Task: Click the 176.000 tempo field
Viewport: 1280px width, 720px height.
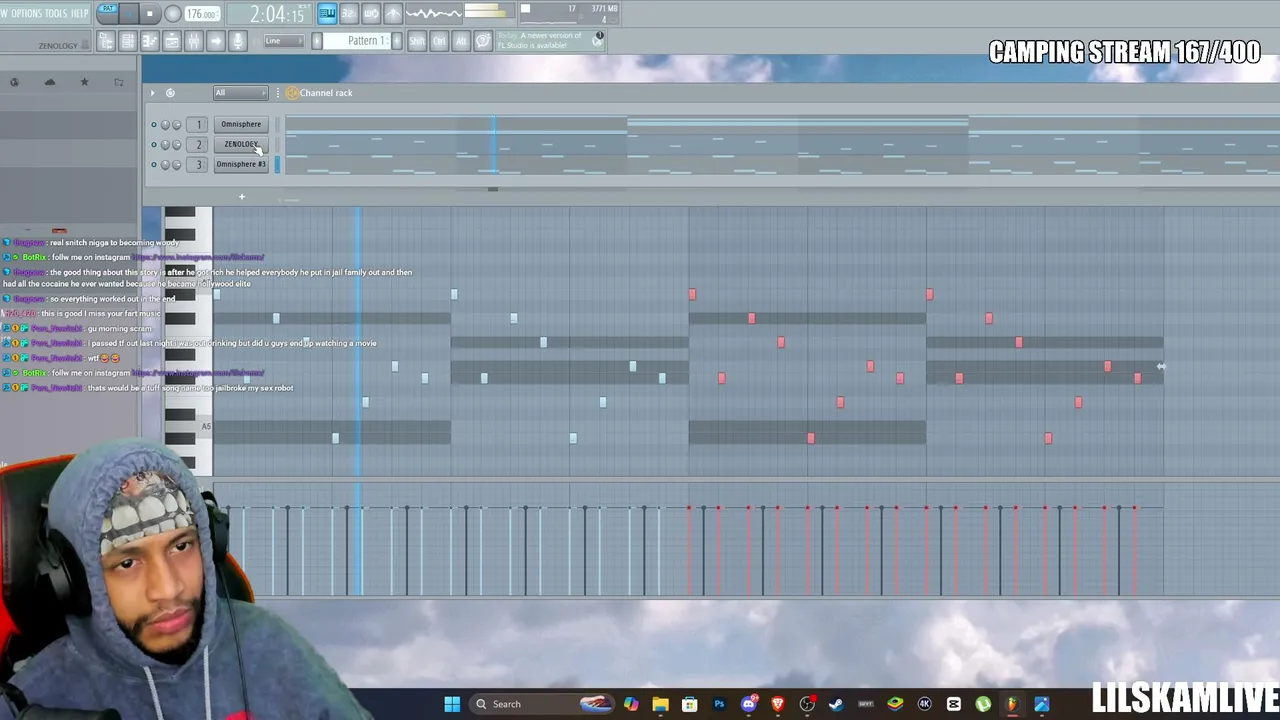Action: (x=202, y=14)
